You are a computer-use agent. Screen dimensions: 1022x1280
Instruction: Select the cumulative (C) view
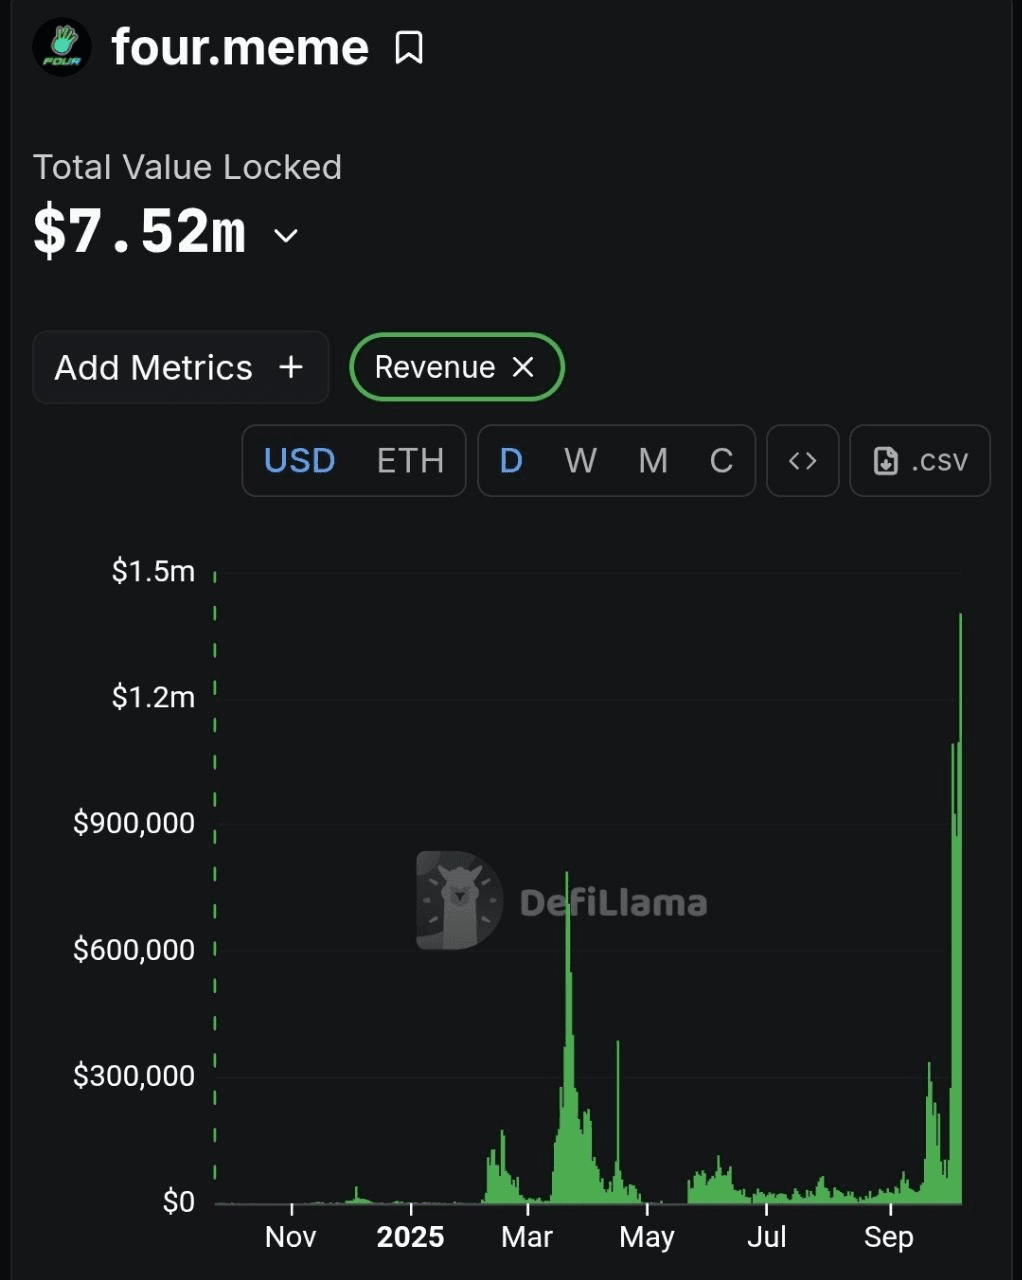pos(721,461)
